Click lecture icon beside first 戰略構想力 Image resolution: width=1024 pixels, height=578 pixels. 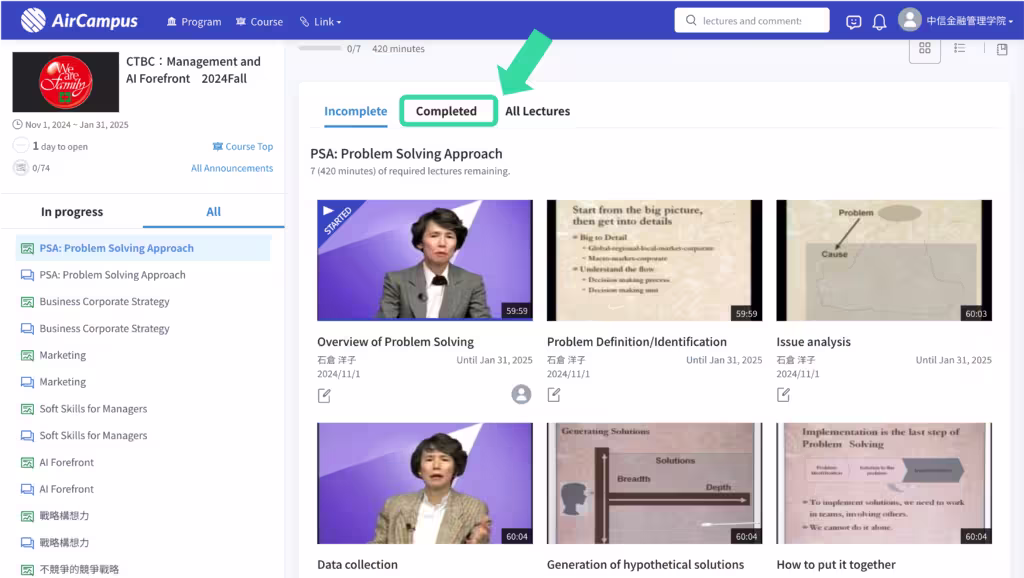(27, 516)
